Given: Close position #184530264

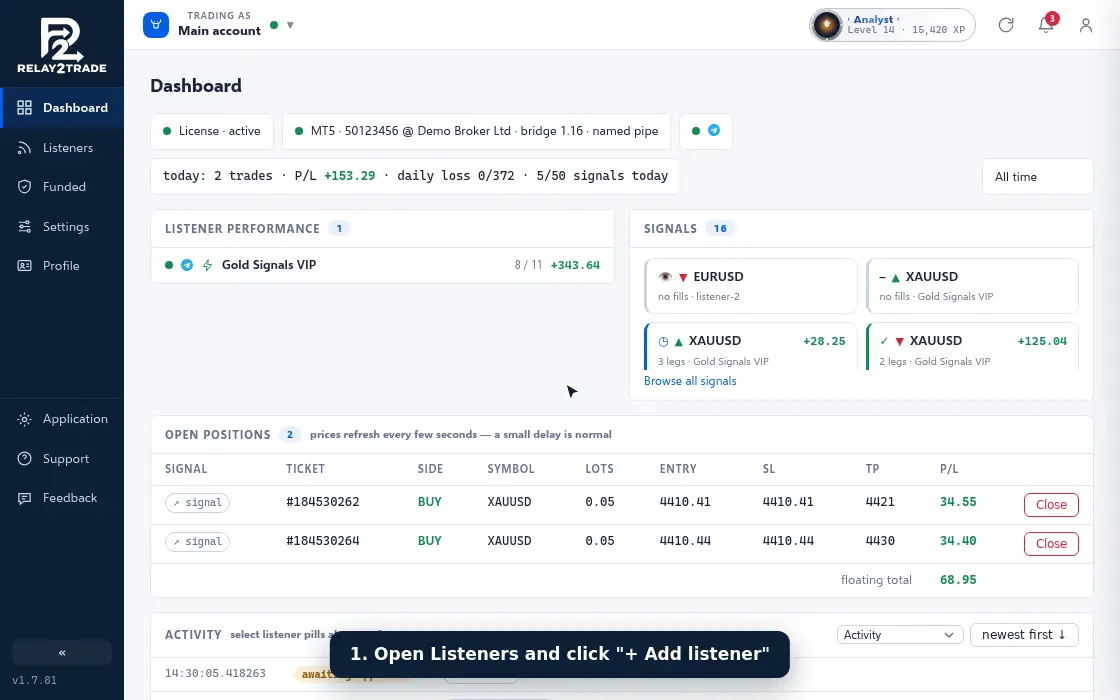Looking at the screenshot, I should coord(1051,544).
